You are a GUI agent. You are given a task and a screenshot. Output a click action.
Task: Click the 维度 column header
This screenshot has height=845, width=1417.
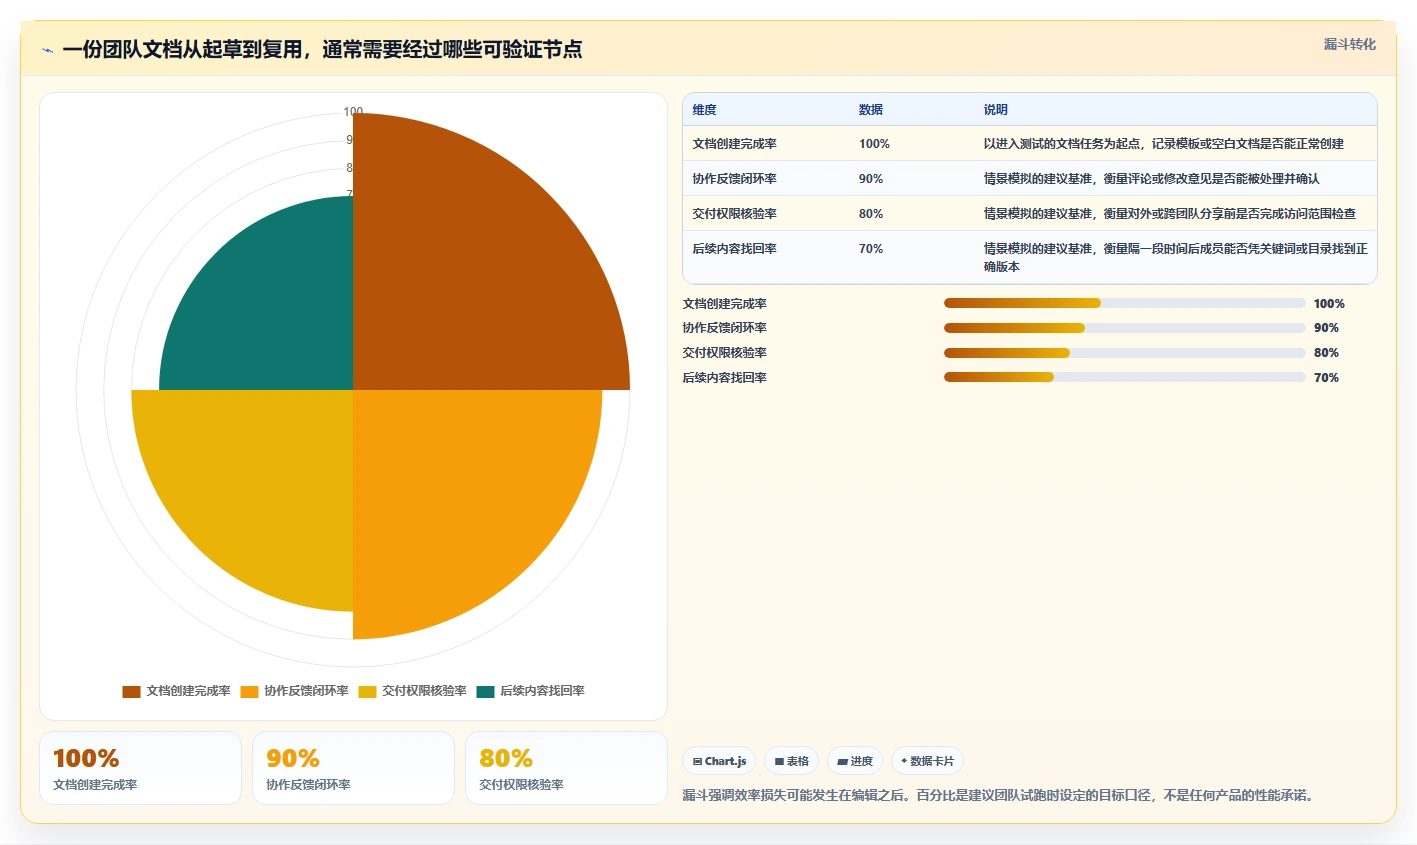[704, 110]
